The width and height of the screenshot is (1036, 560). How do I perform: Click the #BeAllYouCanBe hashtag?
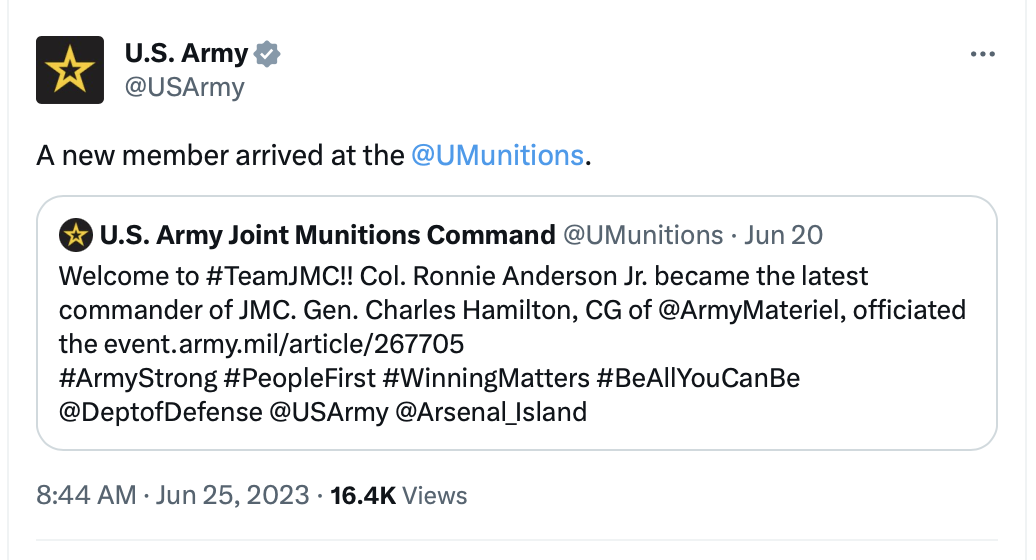(698, 378)
